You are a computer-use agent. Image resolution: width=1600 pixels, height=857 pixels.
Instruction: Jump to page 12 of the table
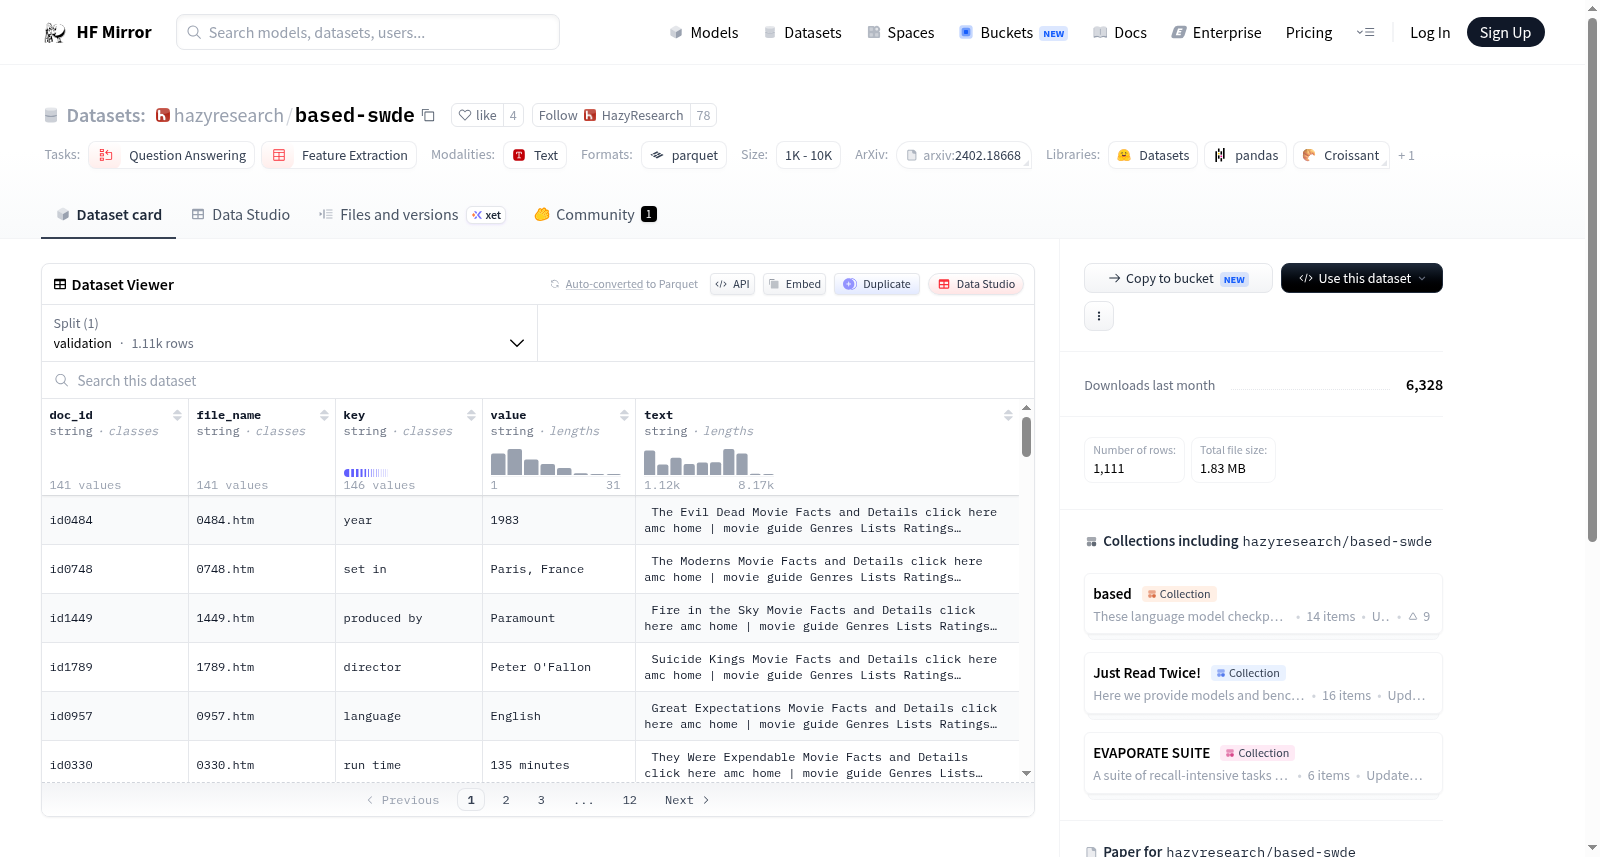point(629,800)
